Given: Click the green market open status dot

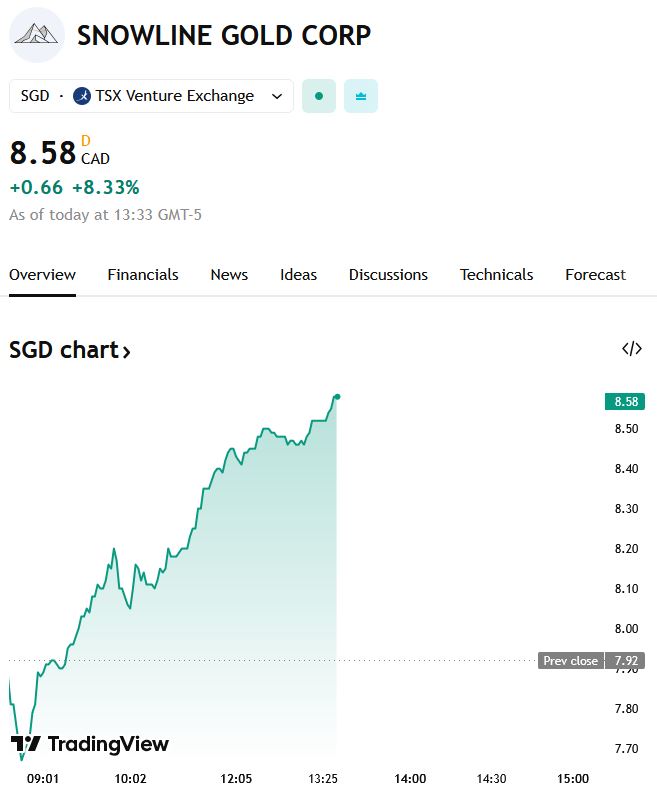Looking at the screenshot, I should pos(319,96).
